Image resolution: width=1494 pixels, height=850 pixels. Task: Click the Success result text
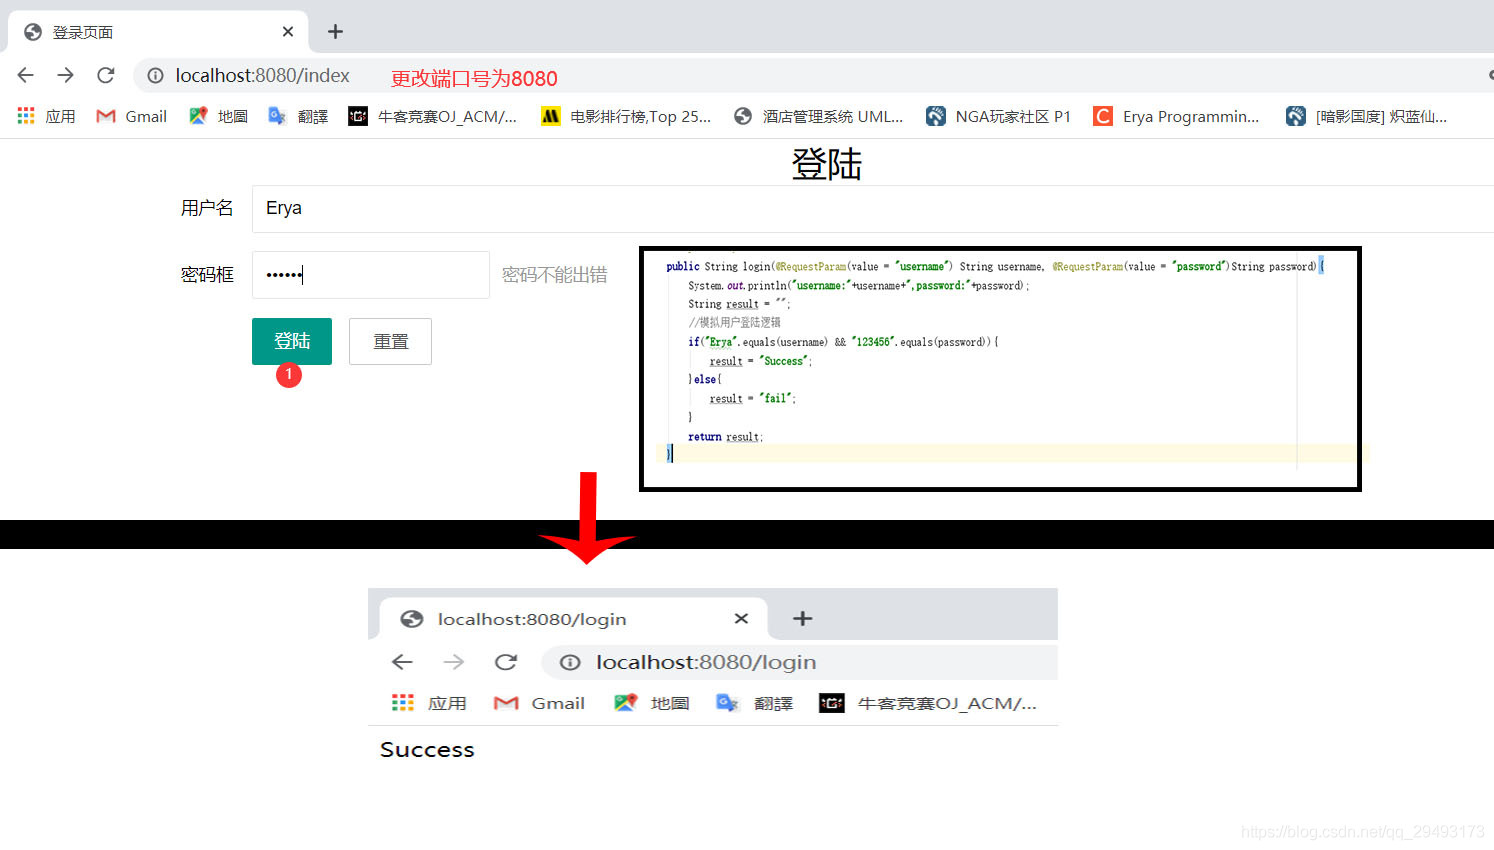427,750
